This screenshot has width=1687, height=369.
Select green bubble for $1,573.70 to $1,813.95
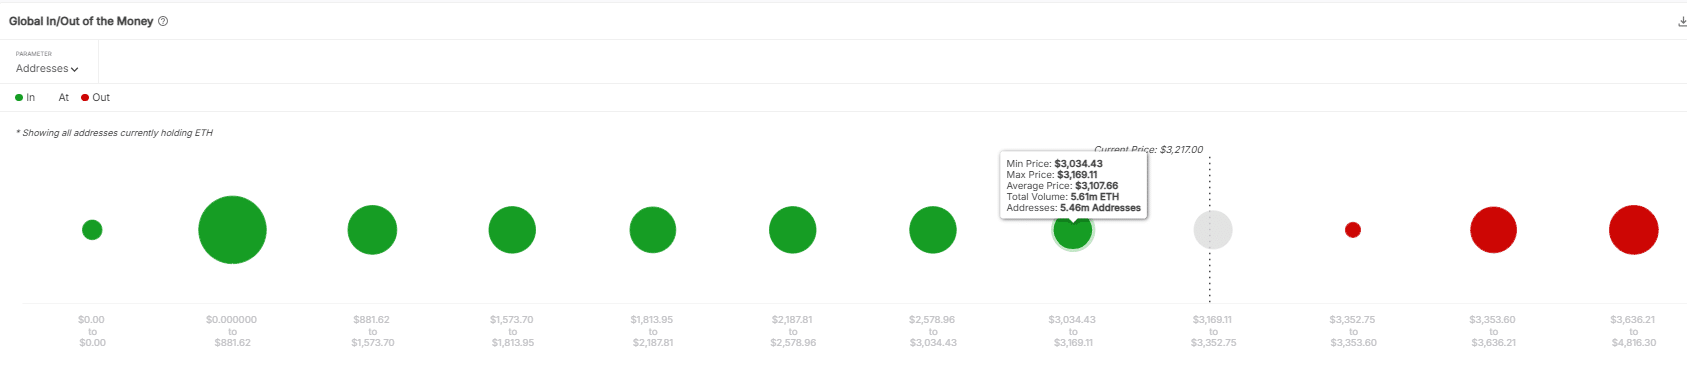[x=512, y=230]
